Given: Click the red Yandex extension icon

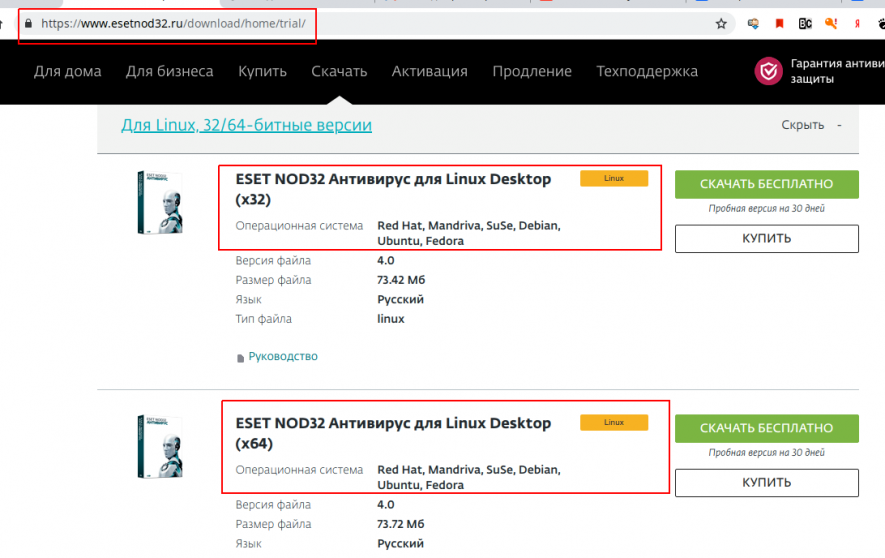Looking at the screenshot, I should coord(857,23).
